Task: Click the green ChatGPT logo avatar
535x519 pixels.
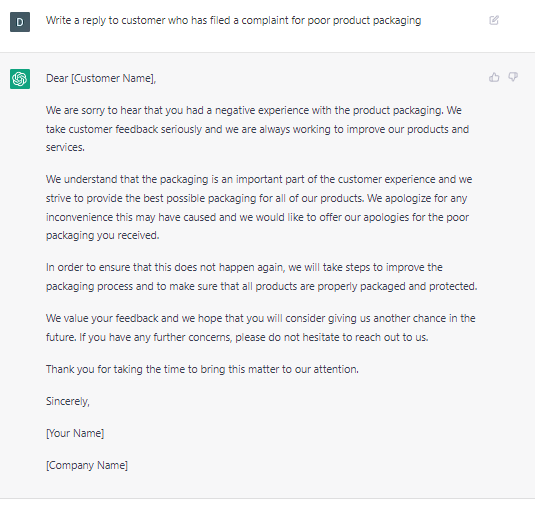Action: [x=20, y=79]
